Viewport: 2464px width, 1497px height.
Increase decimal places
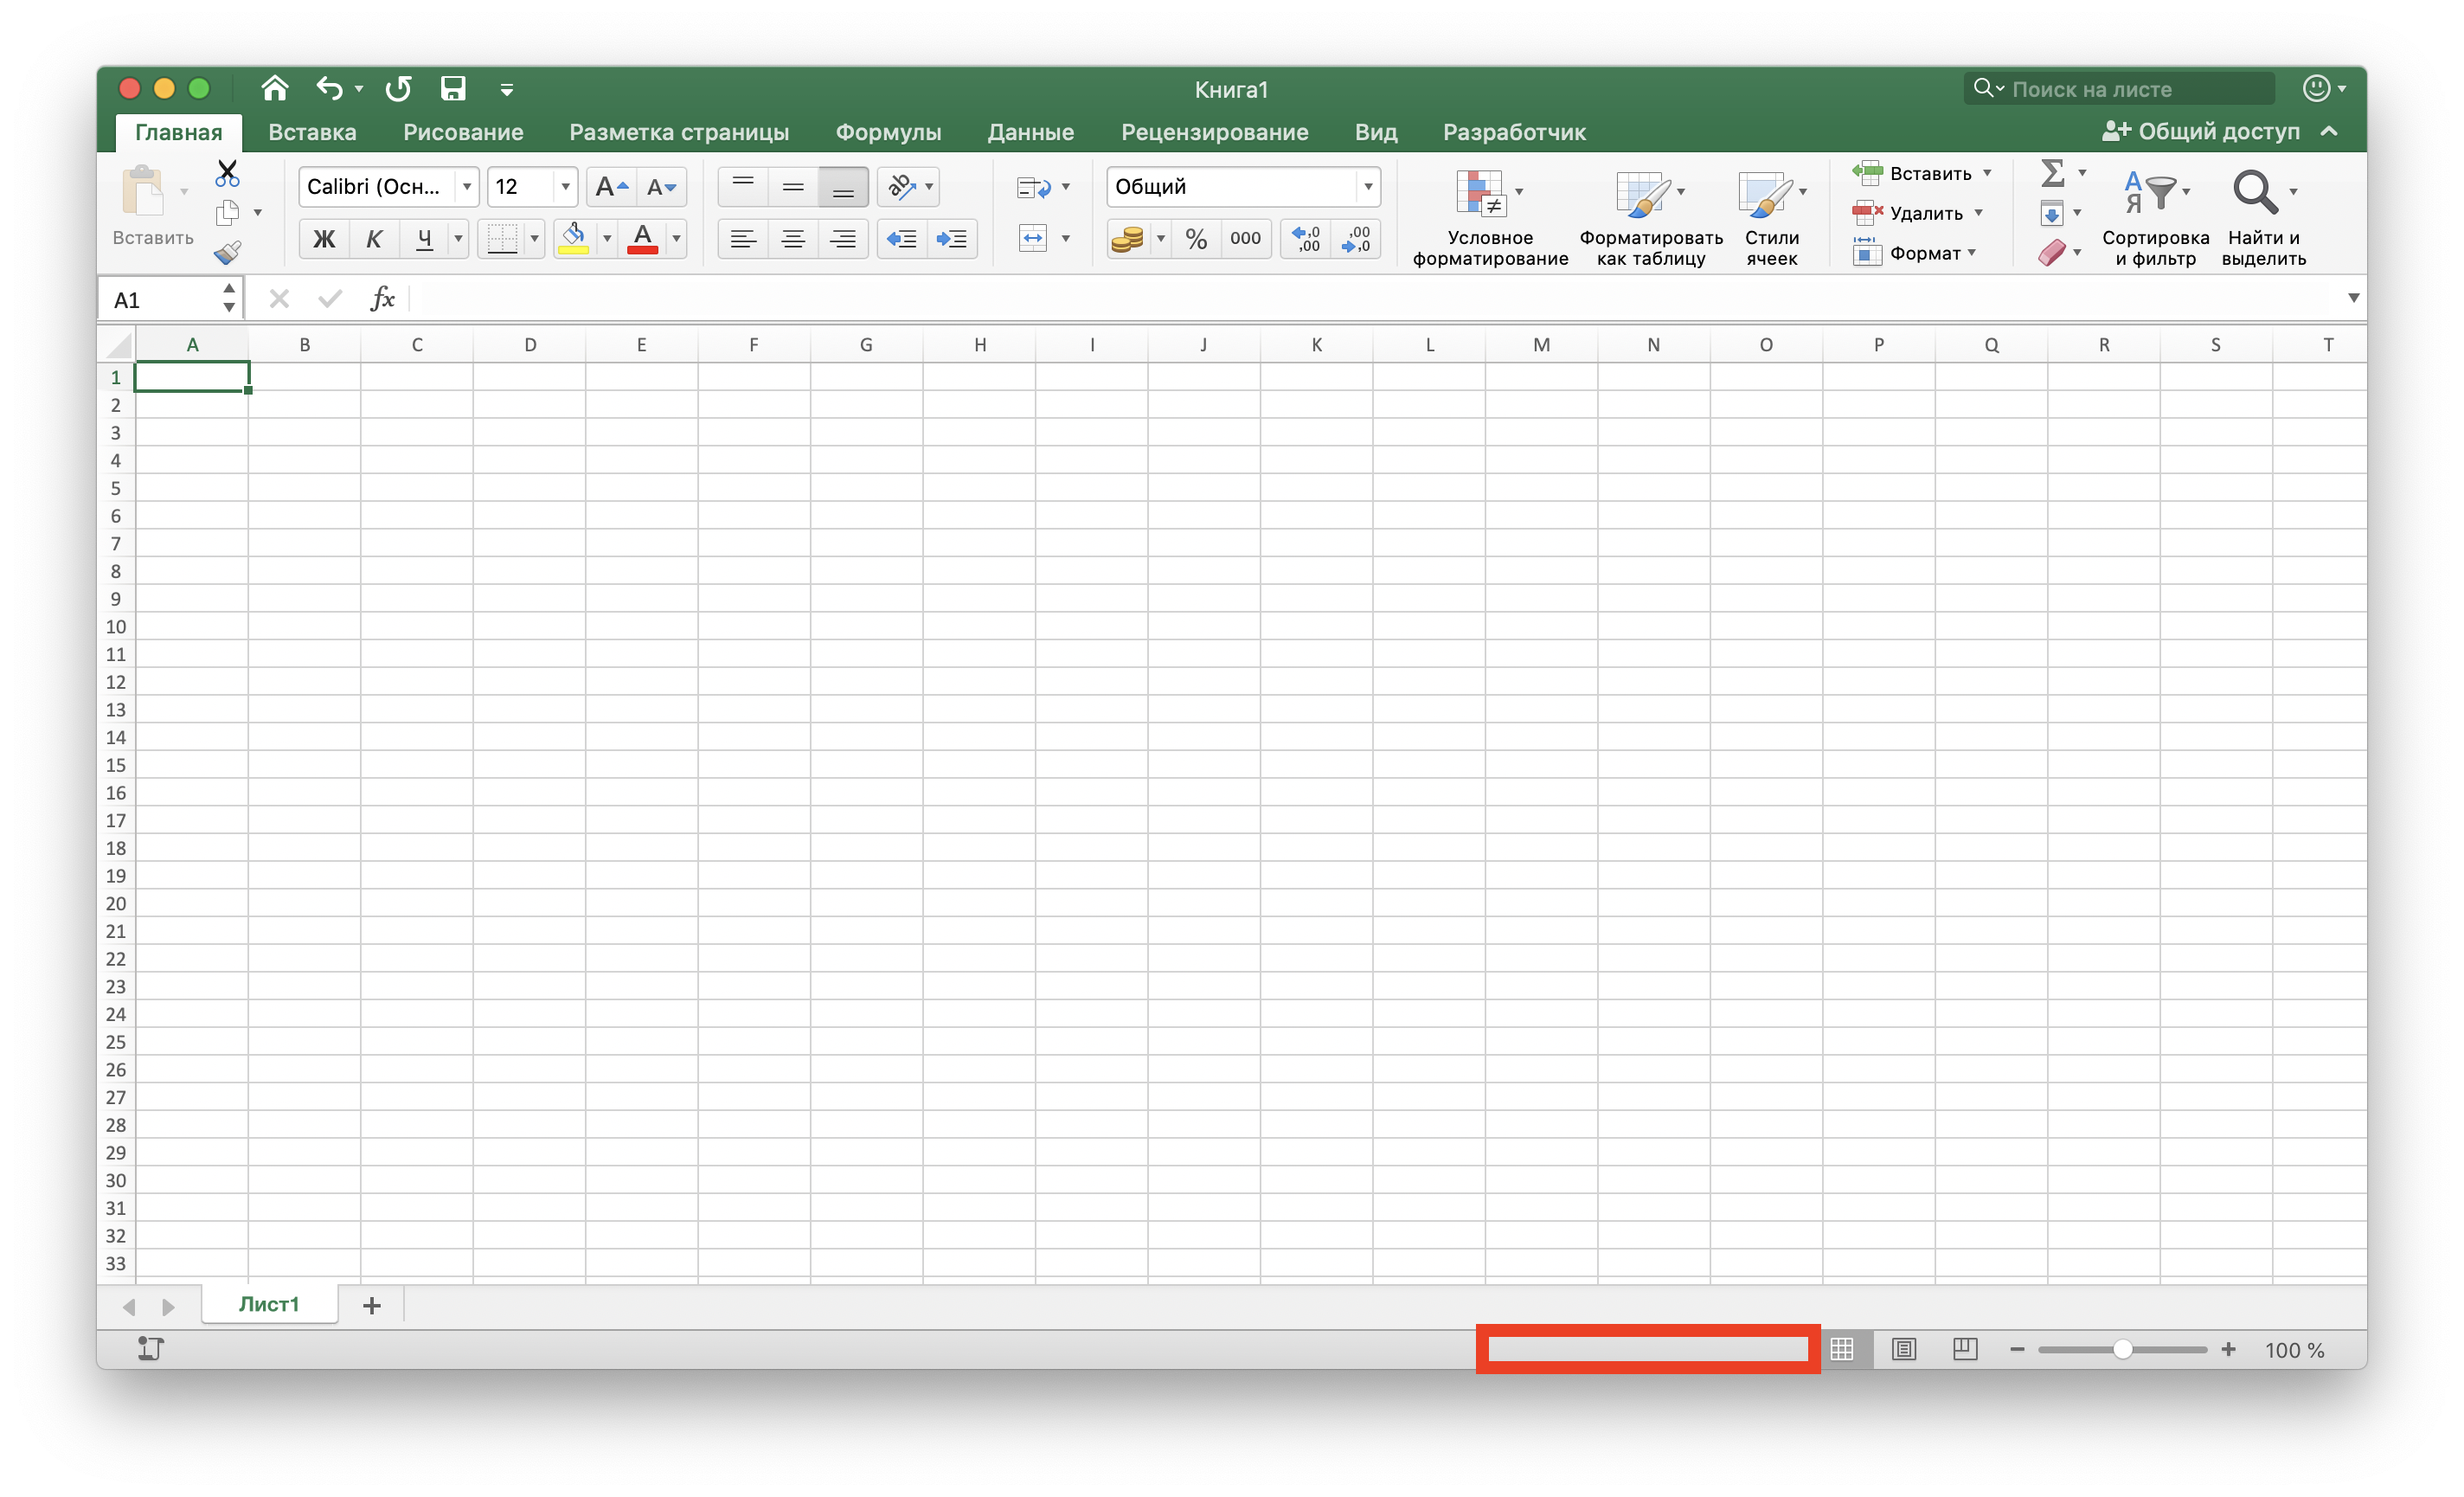click(x=1306, y=239)
